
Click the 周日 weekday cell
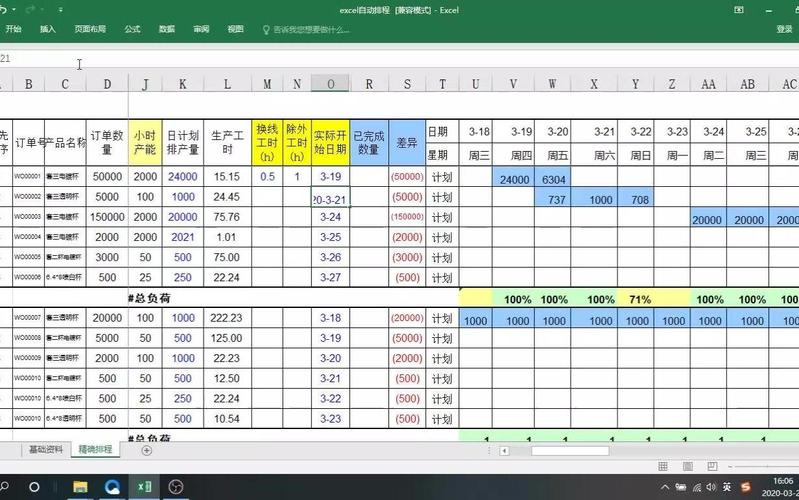[635, 154]
